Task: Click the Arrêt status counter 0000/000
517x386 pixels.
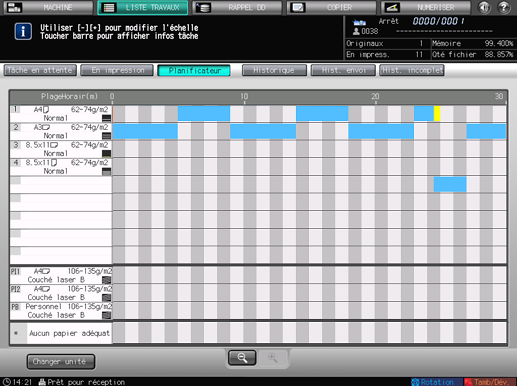Action: 438,21
